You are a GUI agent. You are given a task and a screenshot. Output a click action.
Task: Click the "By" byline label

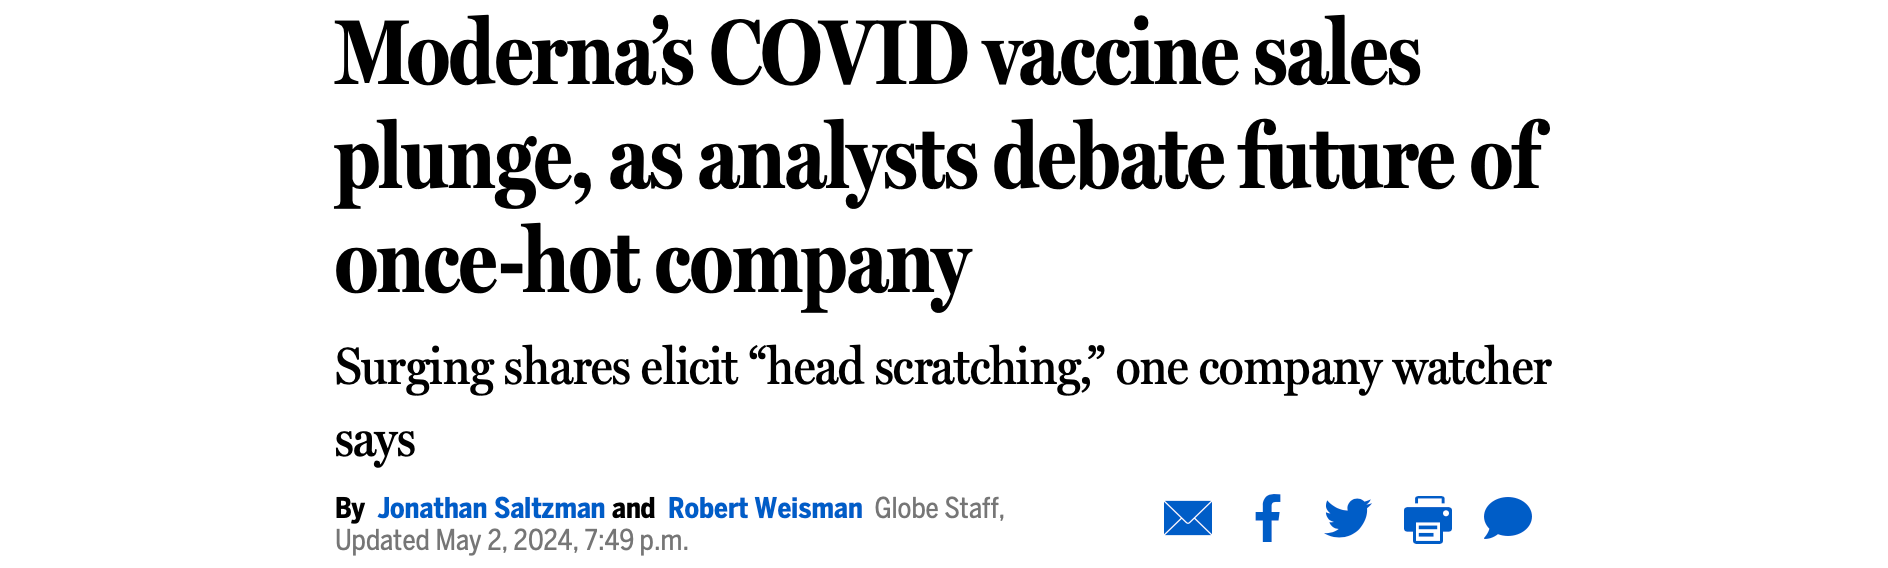tap(350, 509)
